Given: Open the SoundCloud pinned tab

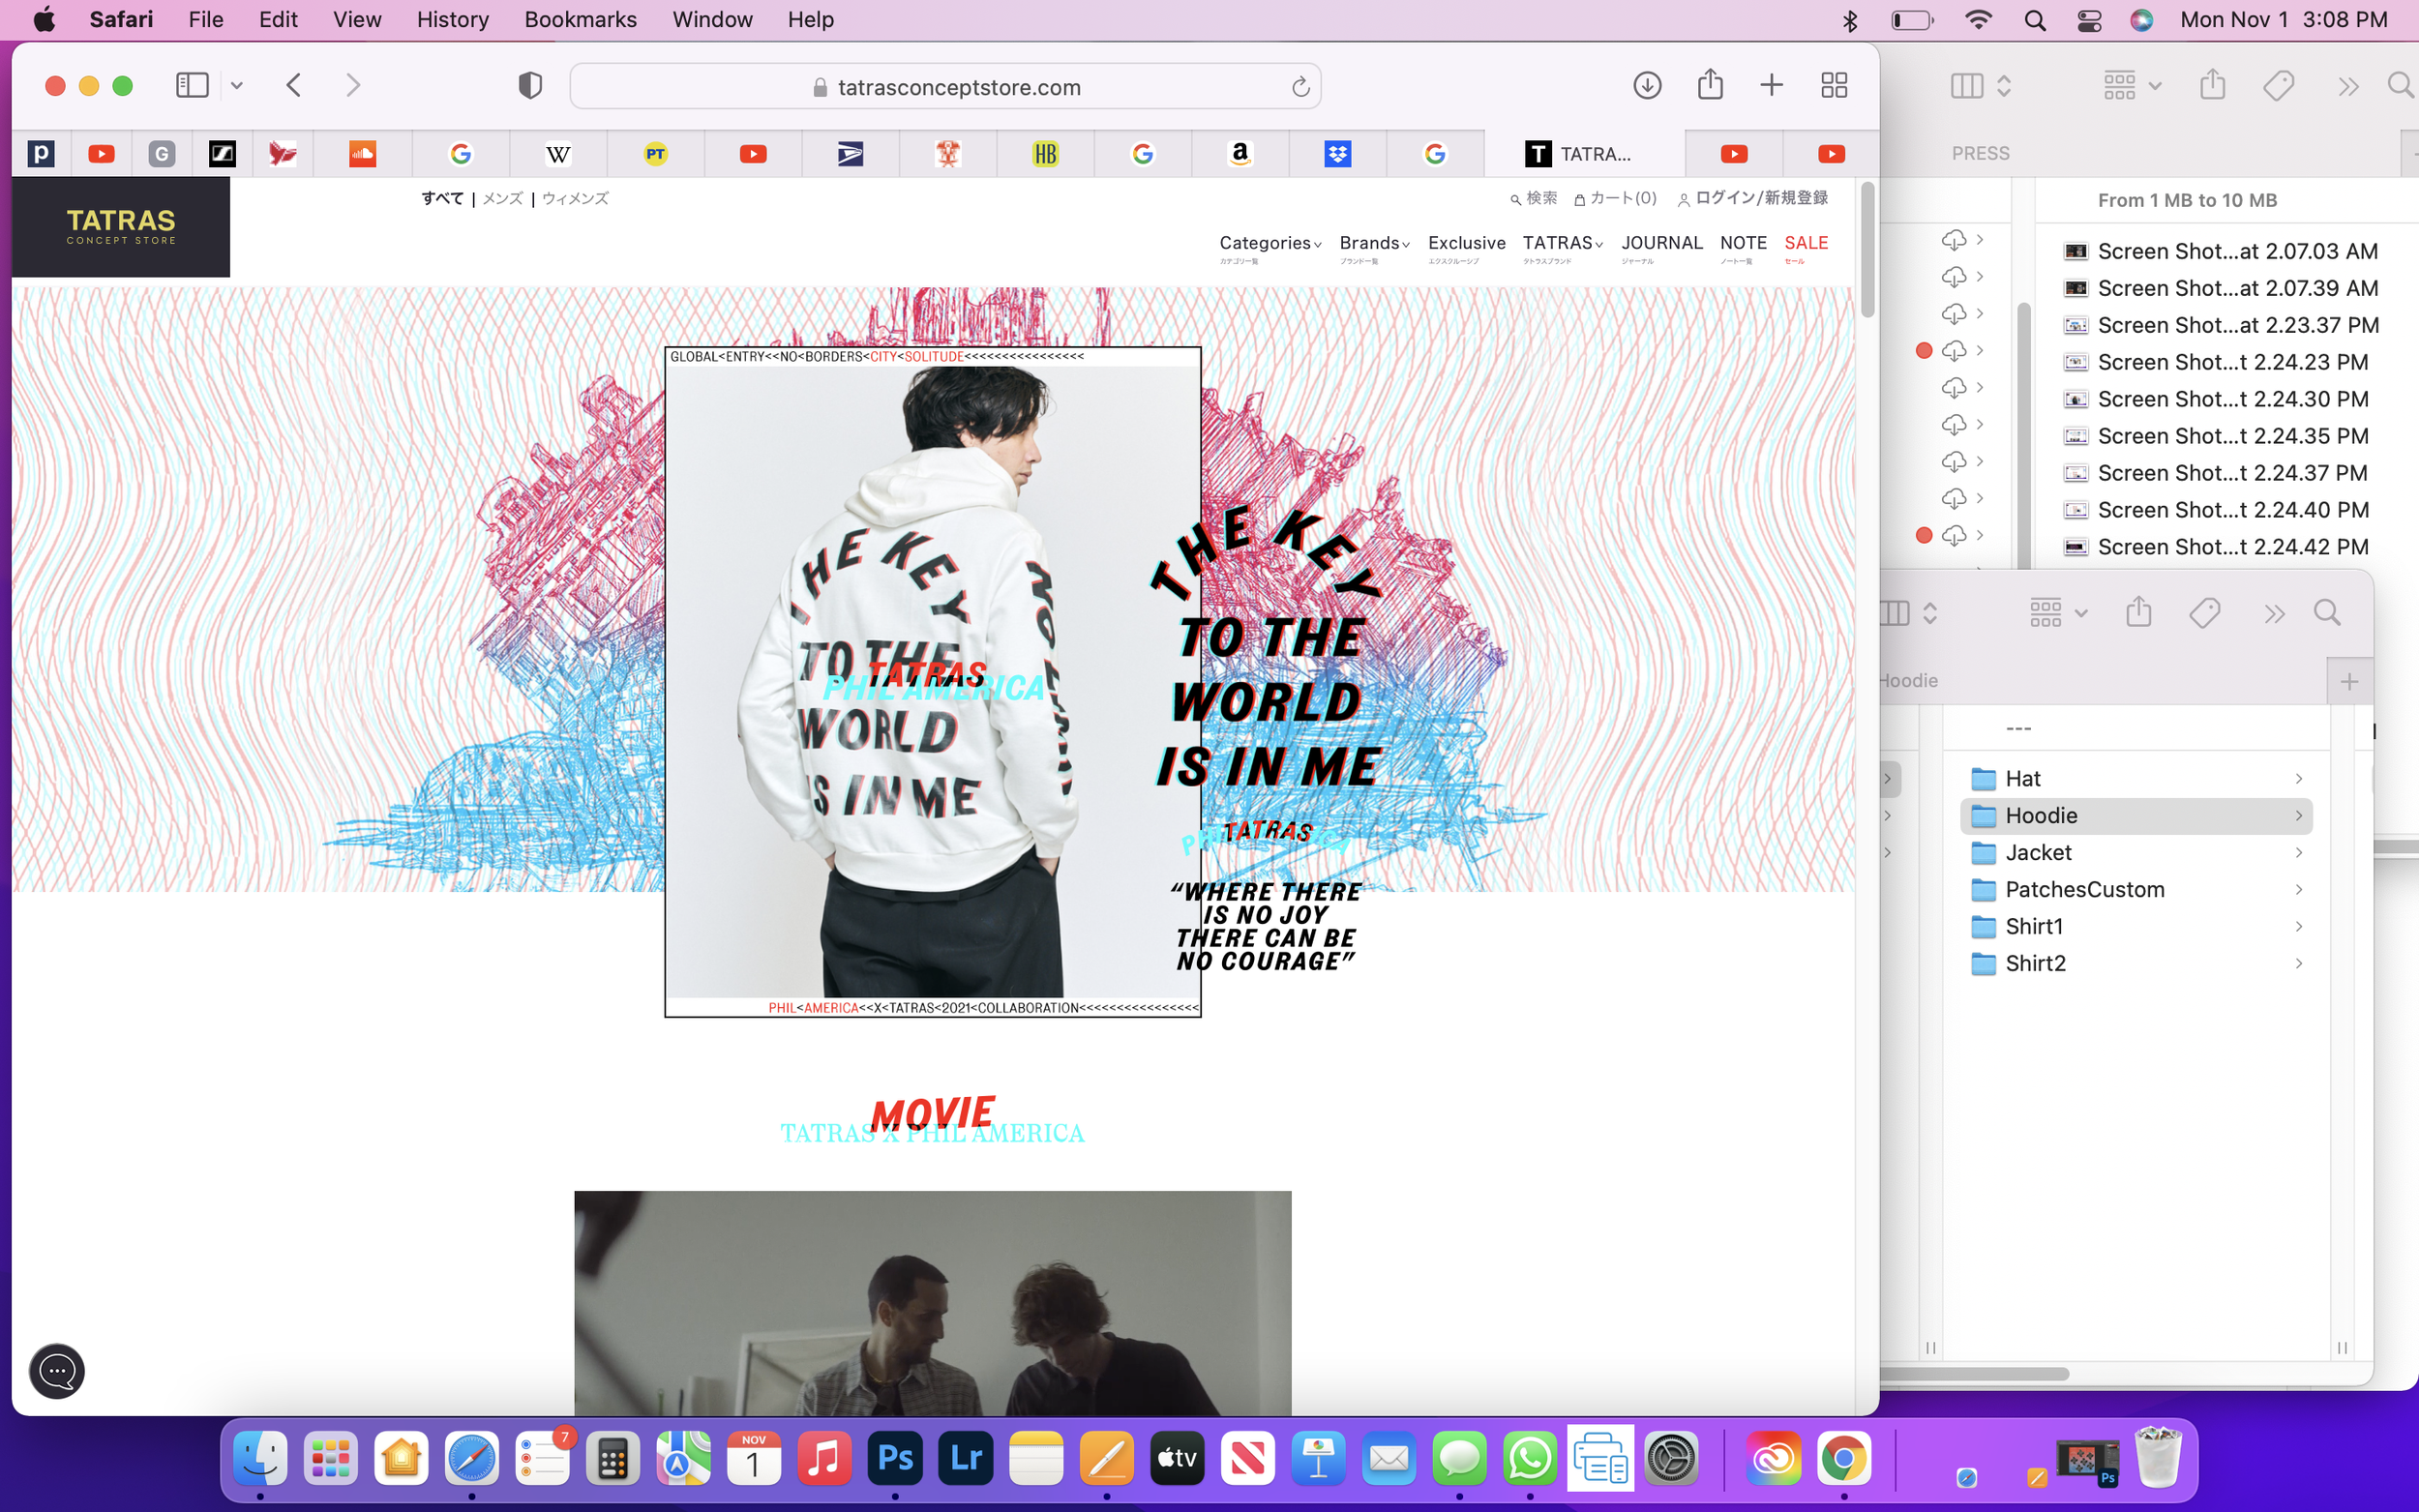Looking at the screenshot, I should [x=362, y=154].
